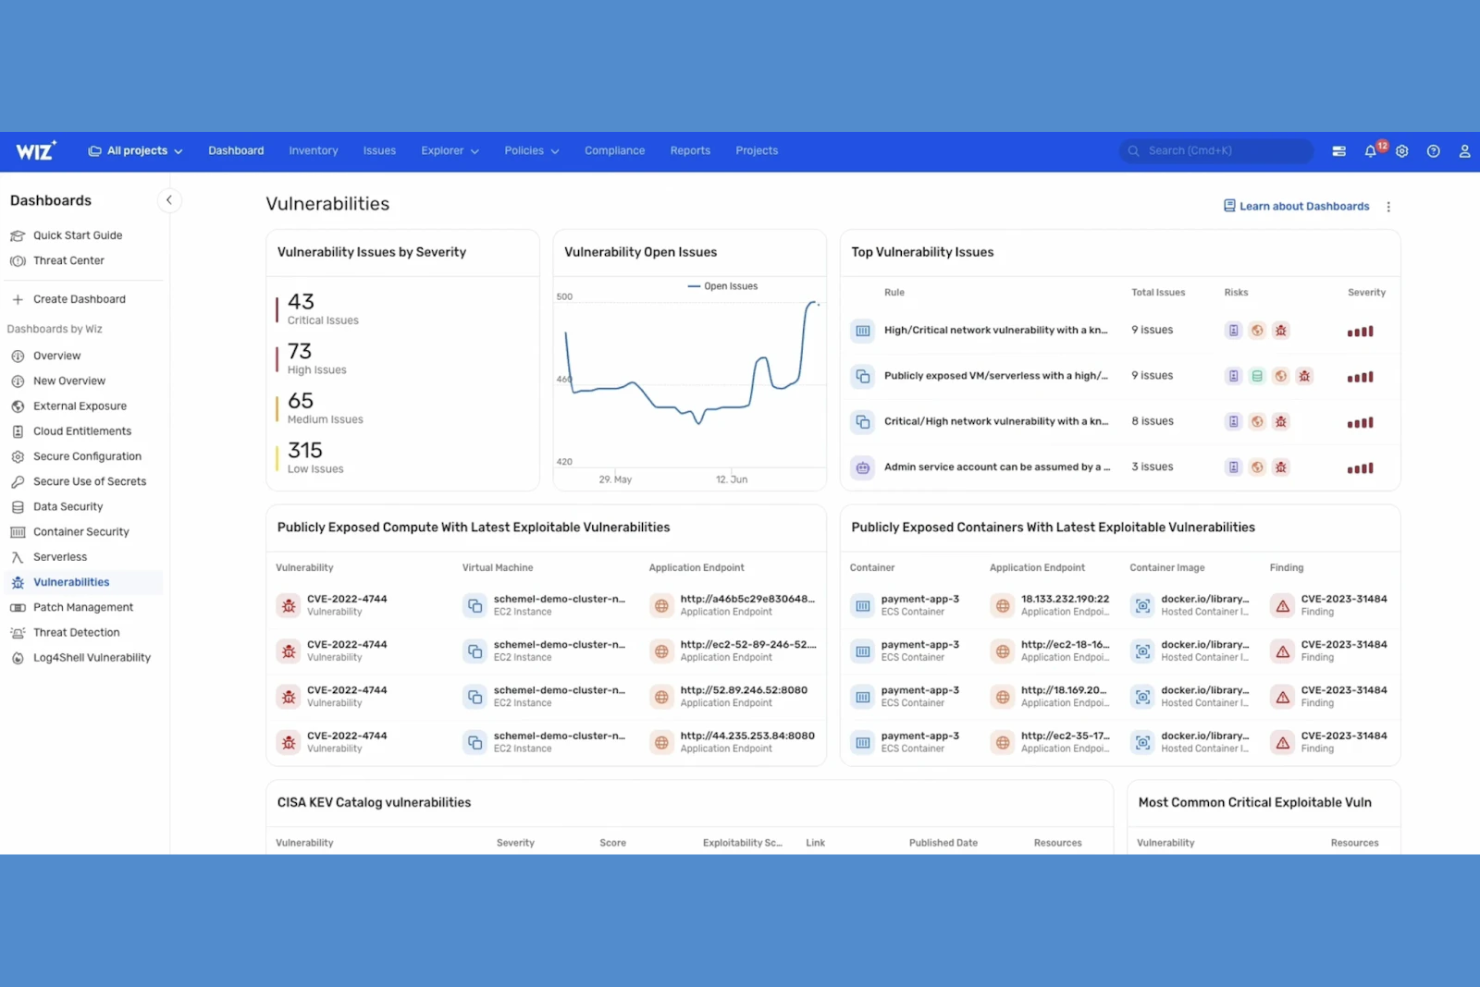Open the Log4Shell Vulnerability dashboard
1480x987 pixels.
click(x=90, y=657)
